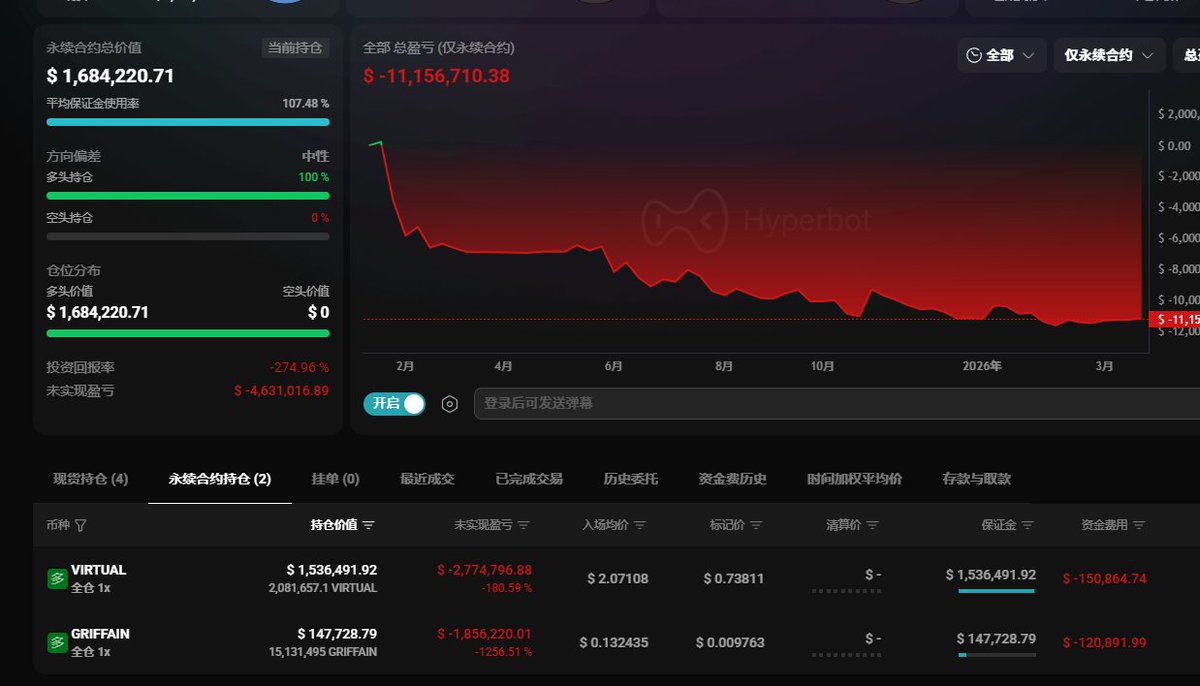The image size is (1200, 686).
Task: Sort by 持仓价值 column icon
Action: (x=368, y=525)
